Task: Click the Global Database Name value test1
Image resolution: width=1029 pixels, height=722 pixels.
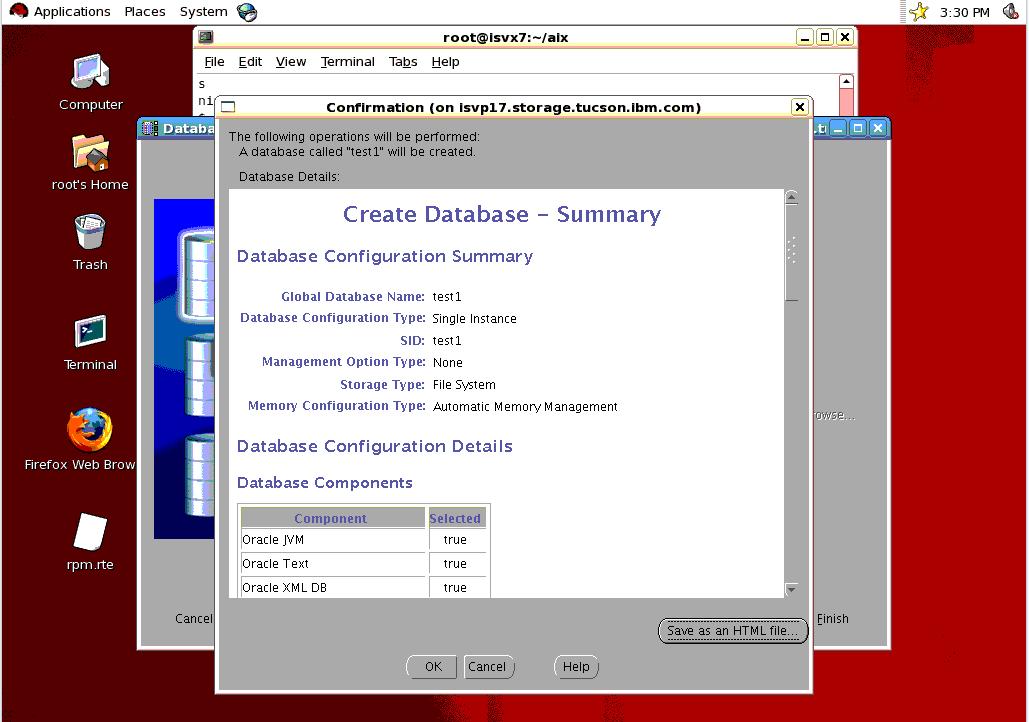Action: point(447,297)
